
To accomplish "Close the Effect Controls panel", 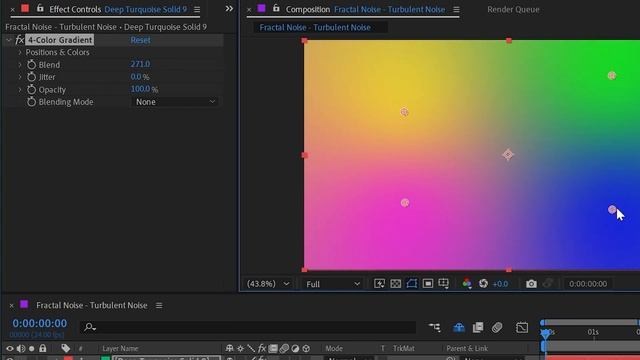I will click(x=12, y=9).
